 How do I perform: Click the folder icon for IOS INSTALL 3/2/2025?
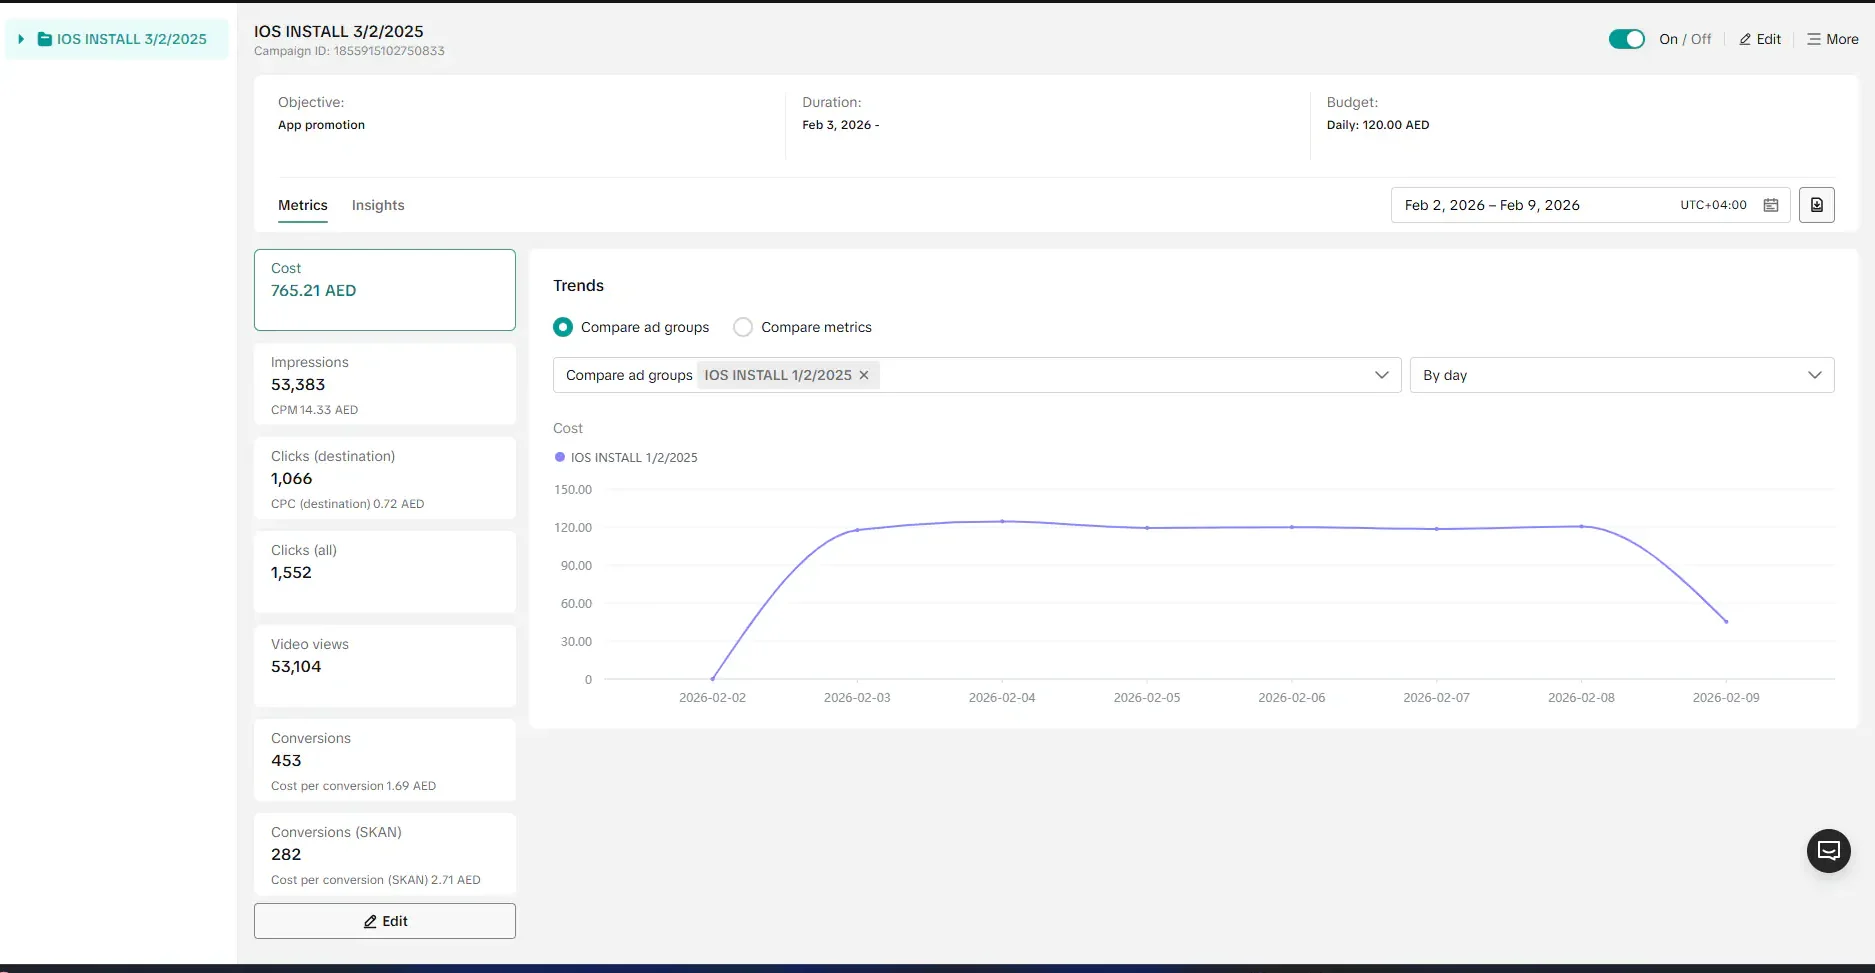[x=44, y=39]
